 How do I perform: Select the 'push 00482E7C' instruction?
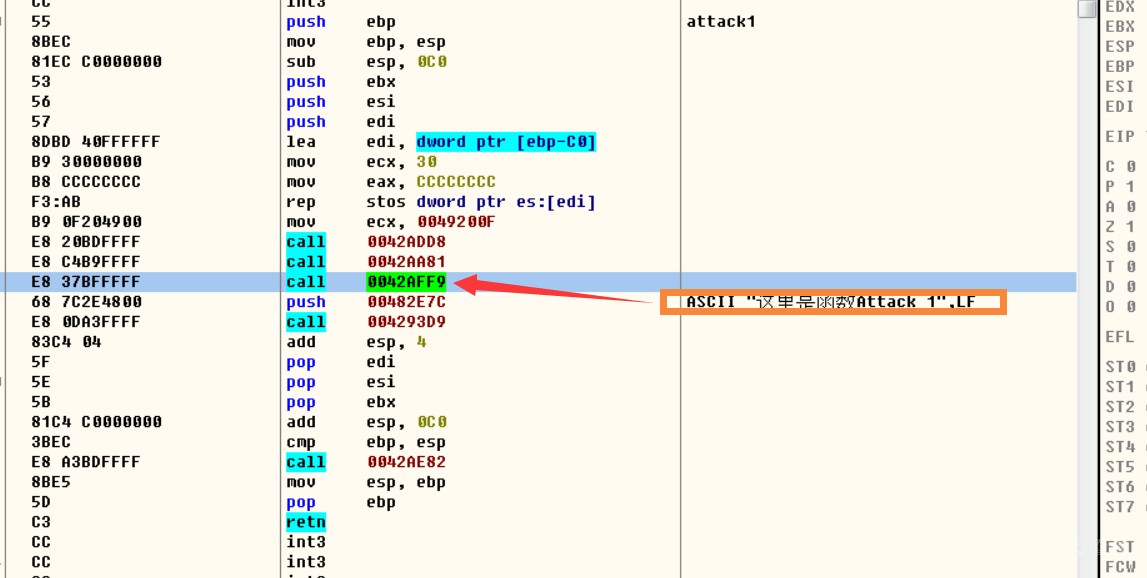point(366,302)
